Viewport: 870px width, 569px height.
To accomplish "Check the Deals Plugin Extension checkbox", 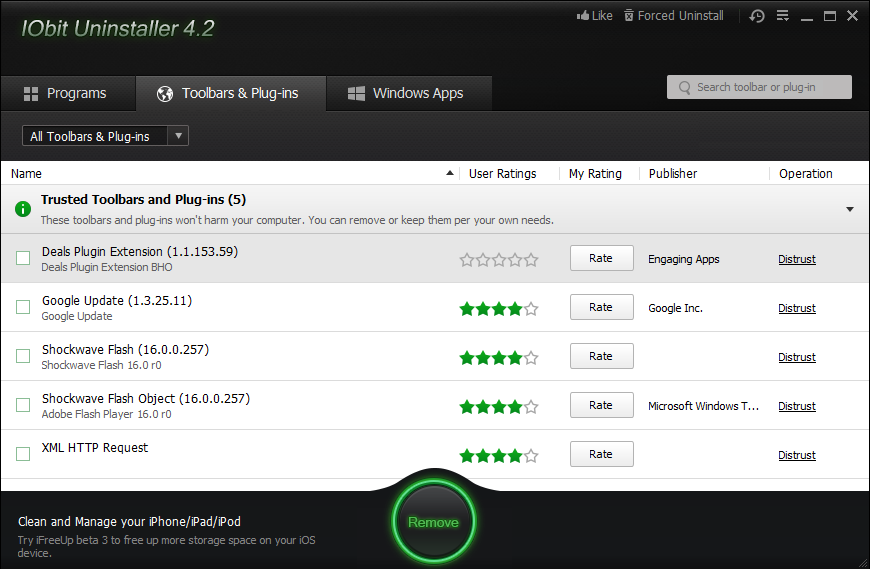I will coord(23,258).
